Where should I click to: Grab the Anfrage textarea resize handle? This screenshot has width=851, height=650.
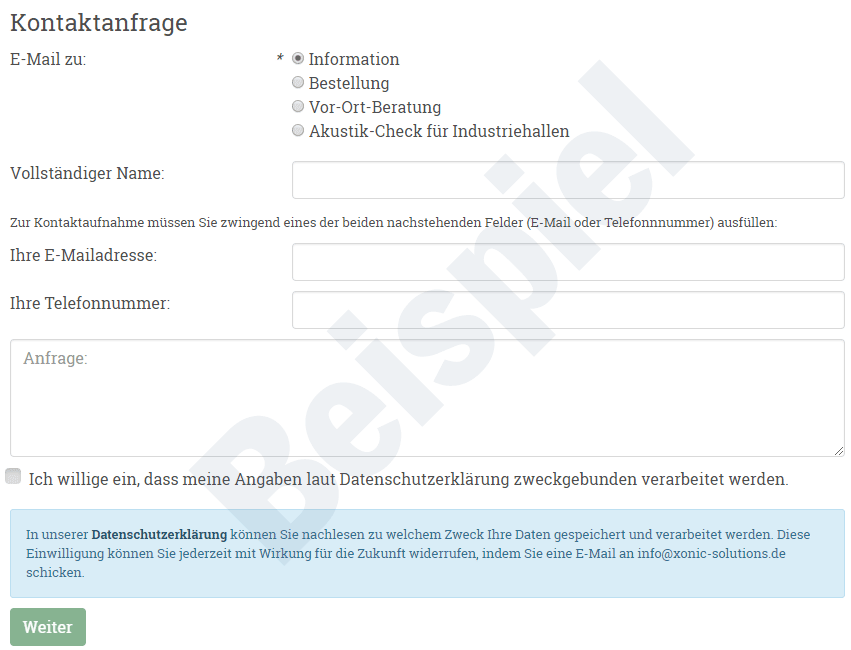click(x=839, y=451)
